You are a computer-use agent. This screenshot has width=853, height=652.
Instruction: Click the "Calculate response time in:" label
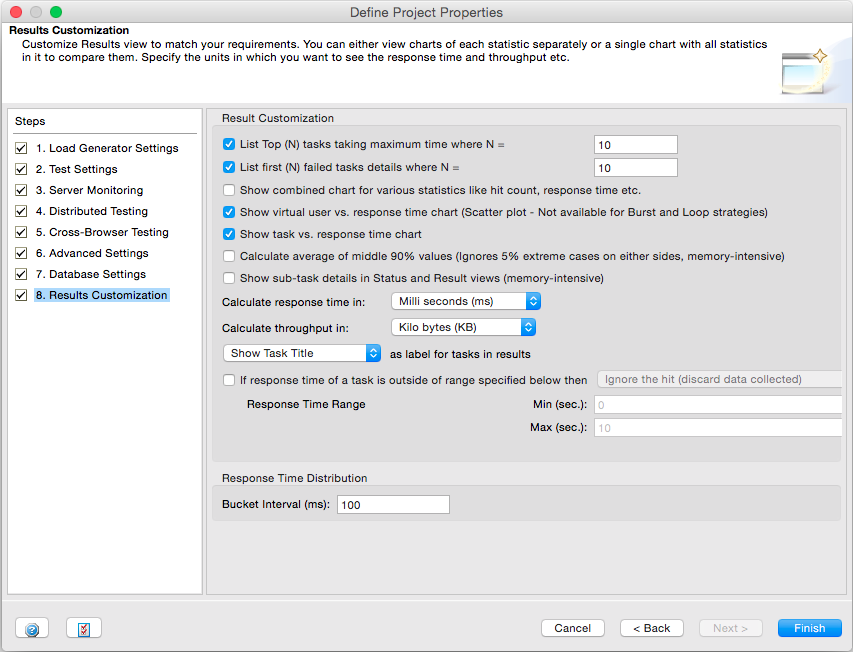294,302
